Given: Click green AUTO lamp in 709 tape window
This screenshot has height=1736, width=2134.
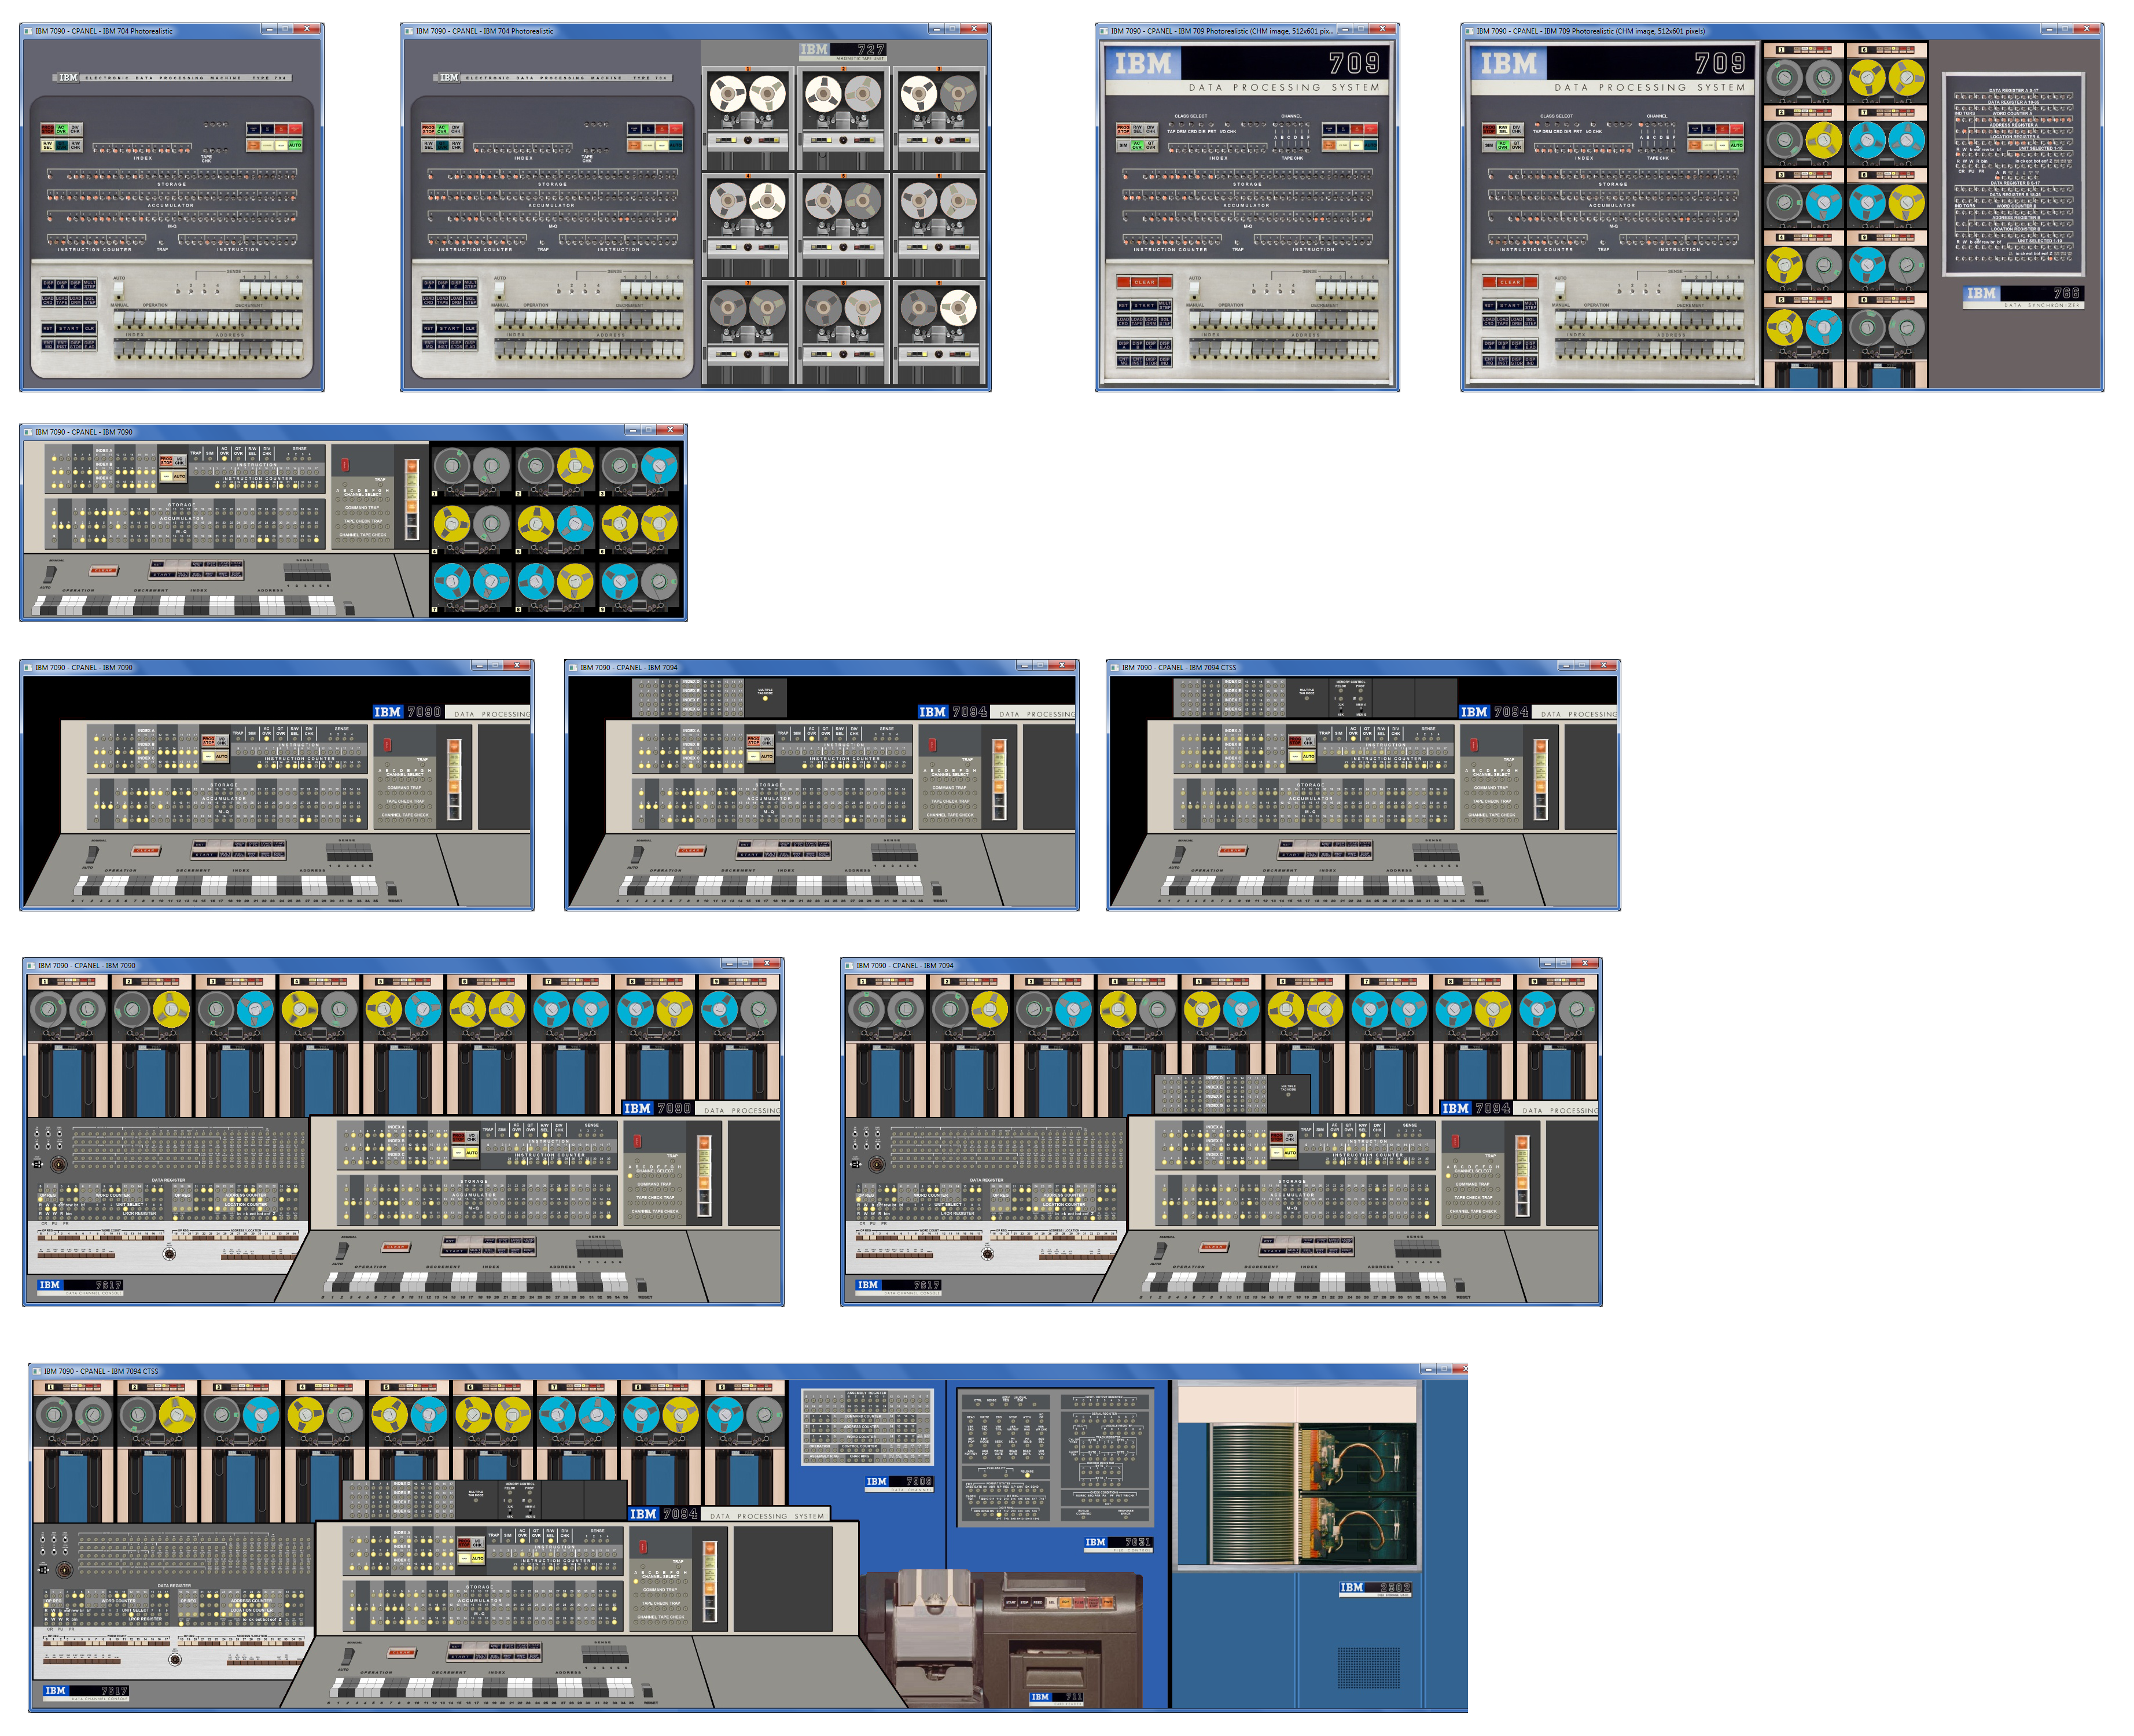Looking at the screenshot, I should pyautogui.click(x=1736, y=146).
